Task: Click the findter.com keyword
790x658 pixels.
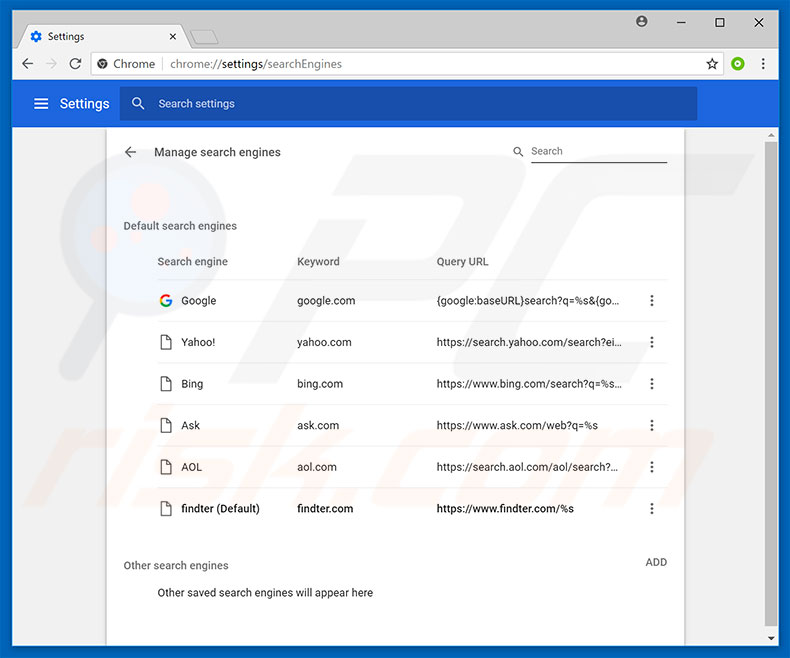Action: pyautogui.click(x=325, y=509)
